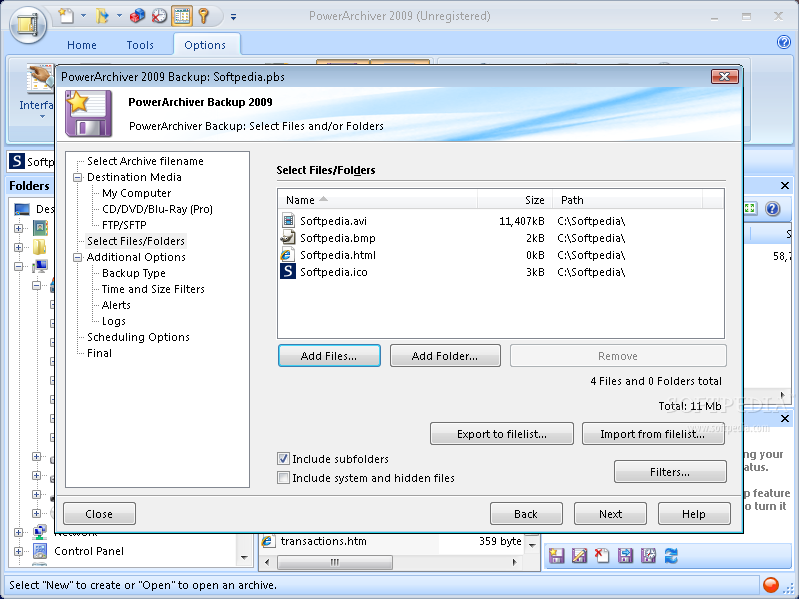Open the CD/DVD/Blu-Ray (Pro) item
The image size is (799, 599).
click(x=157, y=209)
